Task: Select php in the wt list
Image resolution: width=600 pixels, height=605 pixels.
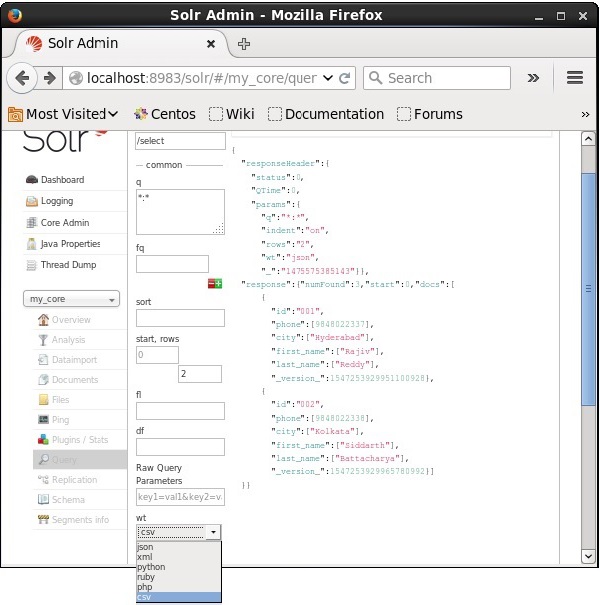Action: (179, 587)
